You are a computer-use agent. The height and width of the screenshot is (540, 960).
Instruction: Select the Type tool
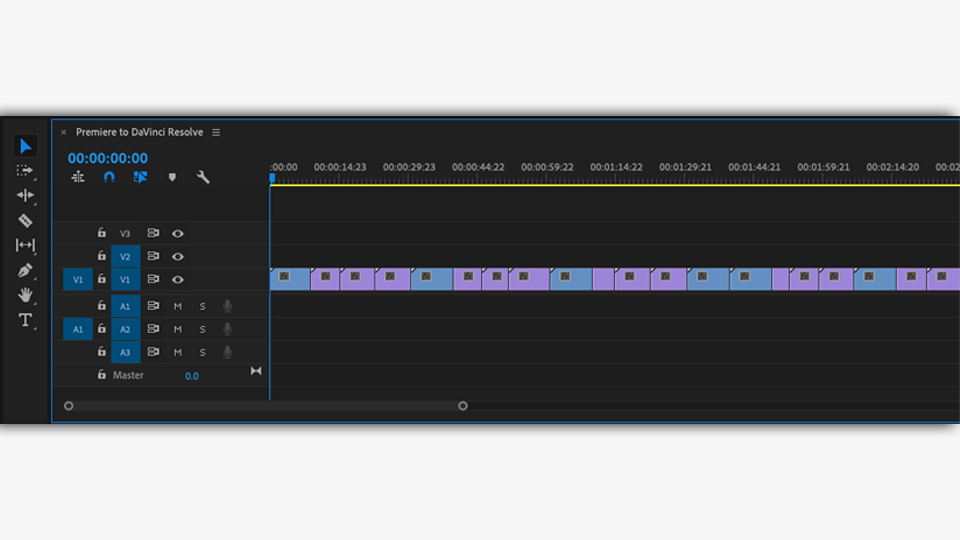25,320
